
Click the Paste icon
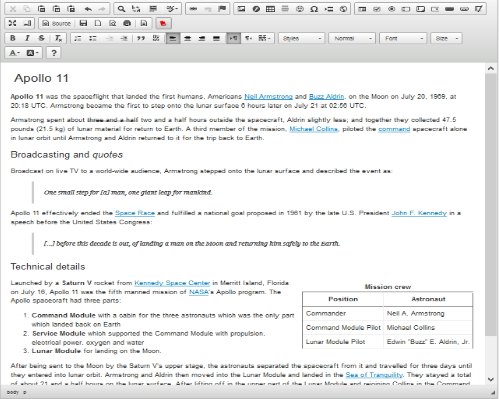click(x=41, y=9)
